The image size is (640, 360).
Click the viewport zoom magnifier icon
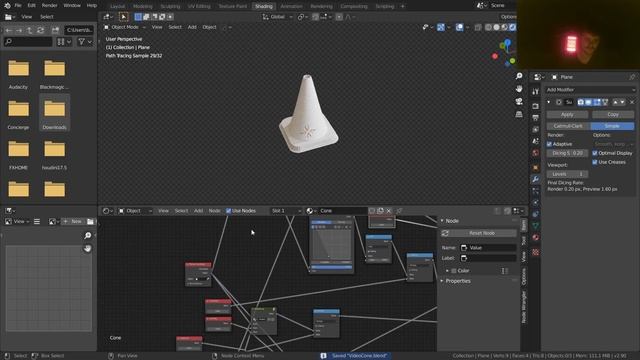click(x=519, y=76)
